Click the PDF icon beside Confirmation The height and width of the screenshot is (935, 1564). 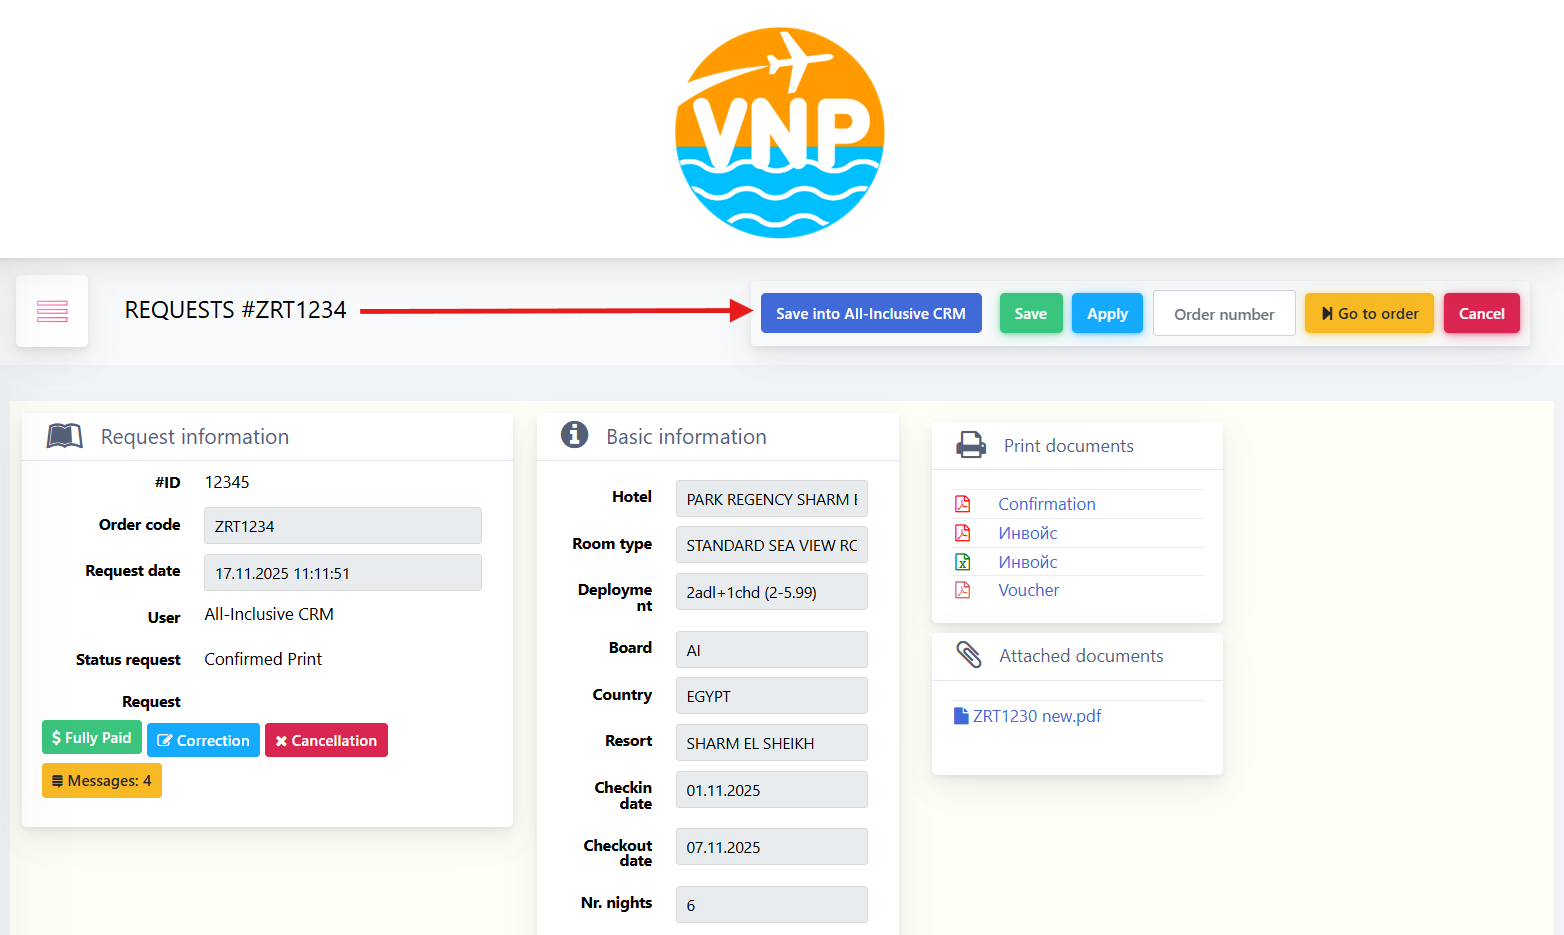click(x=962, y=504)
